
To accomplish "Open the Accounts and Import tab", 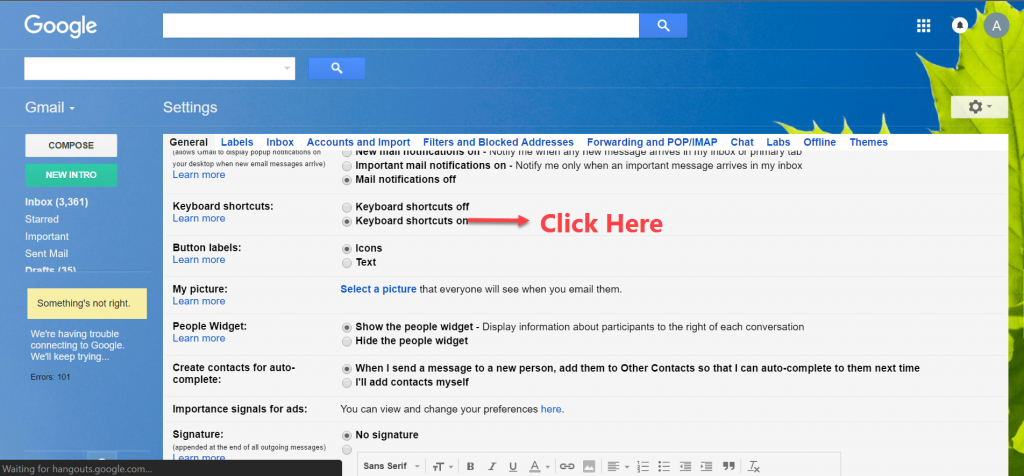I will [x=359, y=142].
